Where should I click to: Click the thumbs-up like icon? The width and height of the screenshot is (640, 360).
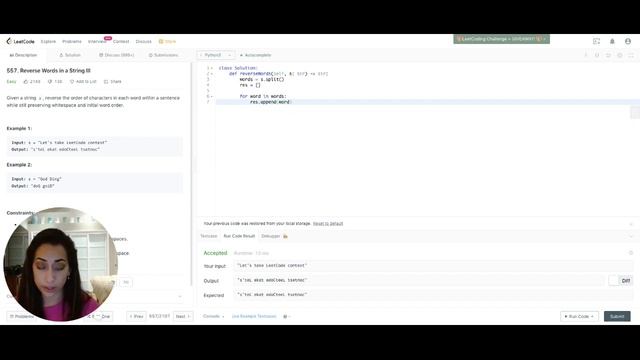[x=25, y=82]
